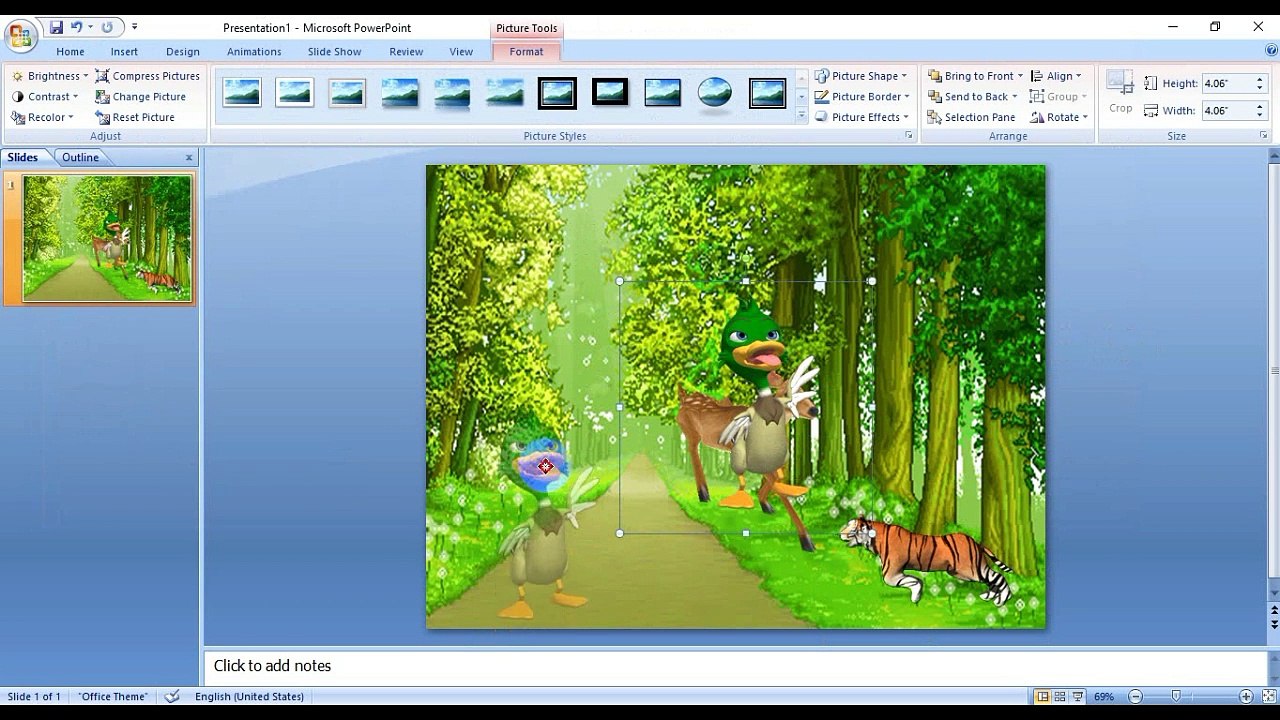Start Slide Show view from status bar
Image resolution: width=1280 pixels, height=720 pixels.
[x=1078, y=696]
